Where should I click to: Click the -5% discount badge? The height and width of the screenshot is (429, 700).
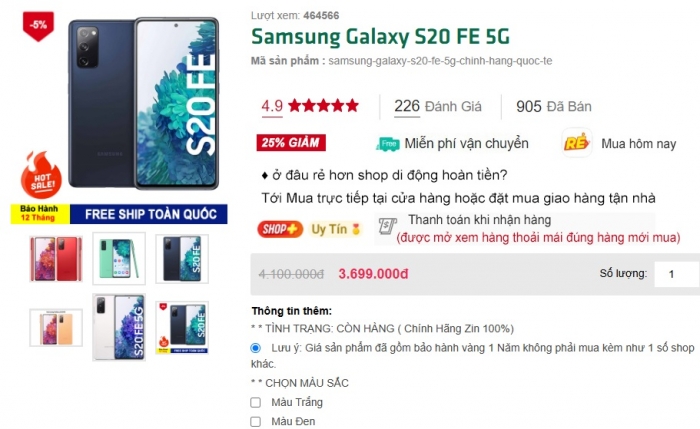[x=38, y=26]
